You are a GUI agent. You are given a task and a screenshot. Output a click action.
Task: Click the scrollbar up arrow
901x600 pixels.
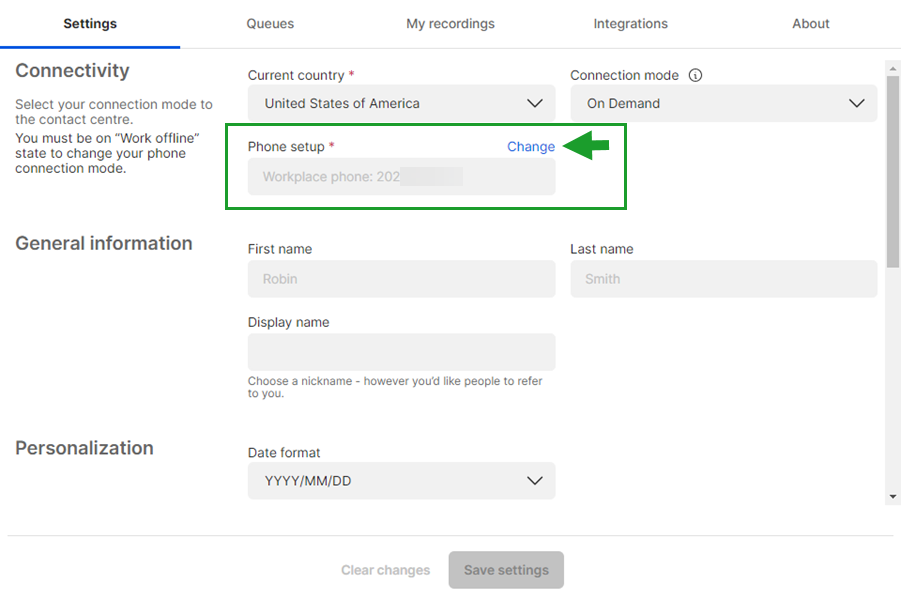coord(892,68)
